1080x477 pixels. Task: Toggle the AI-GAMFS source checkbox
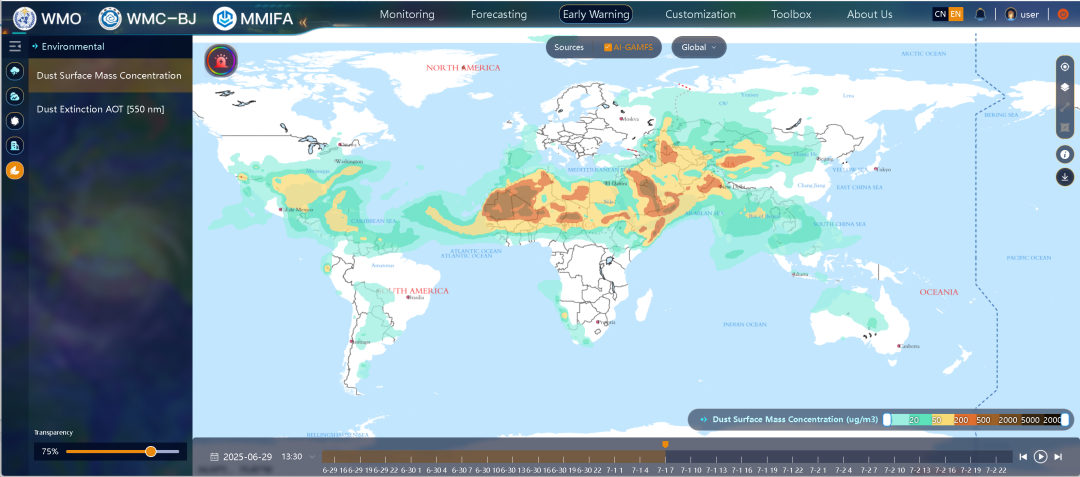coord(608,47)
